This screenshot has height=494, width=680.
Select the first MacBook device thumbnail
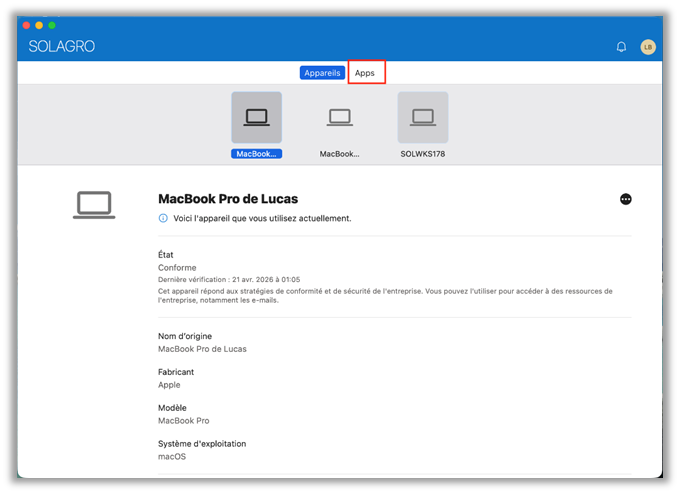(256, 117)
